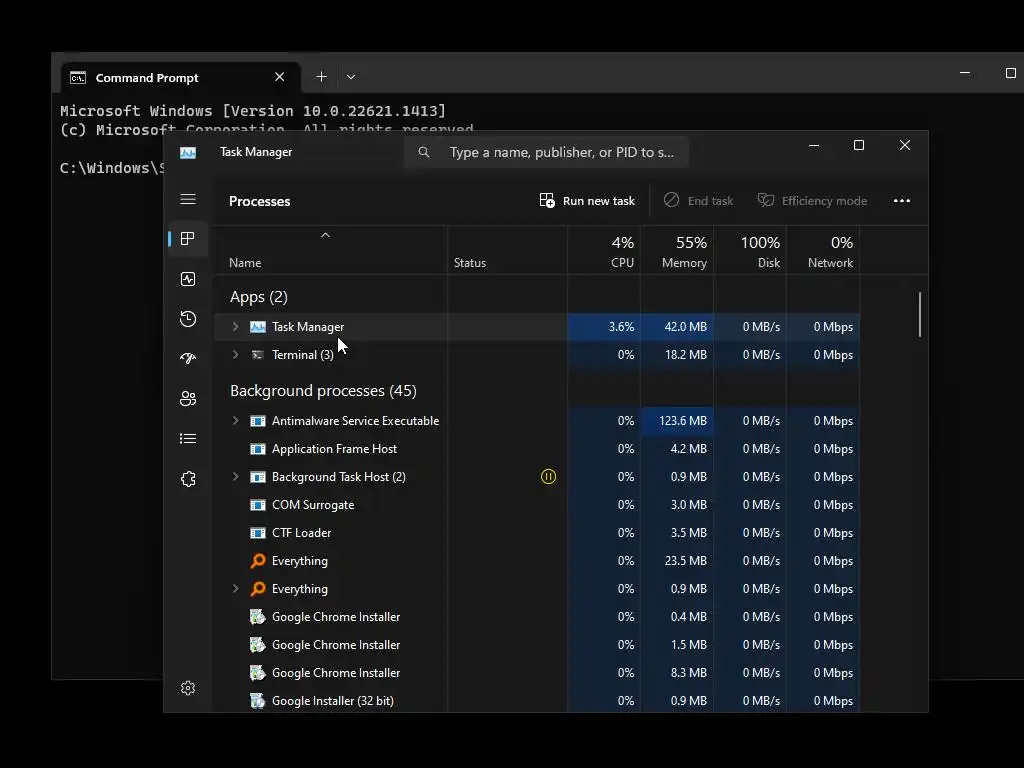Click the 123.6 MB memory cell

pyautogui.click(x=677, y=421)
